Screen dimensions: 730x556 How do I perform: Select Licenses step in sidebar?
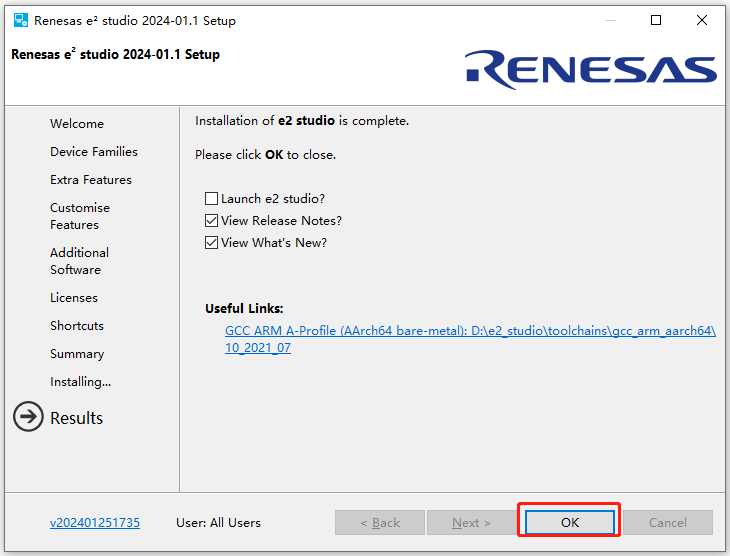(74, 298)
